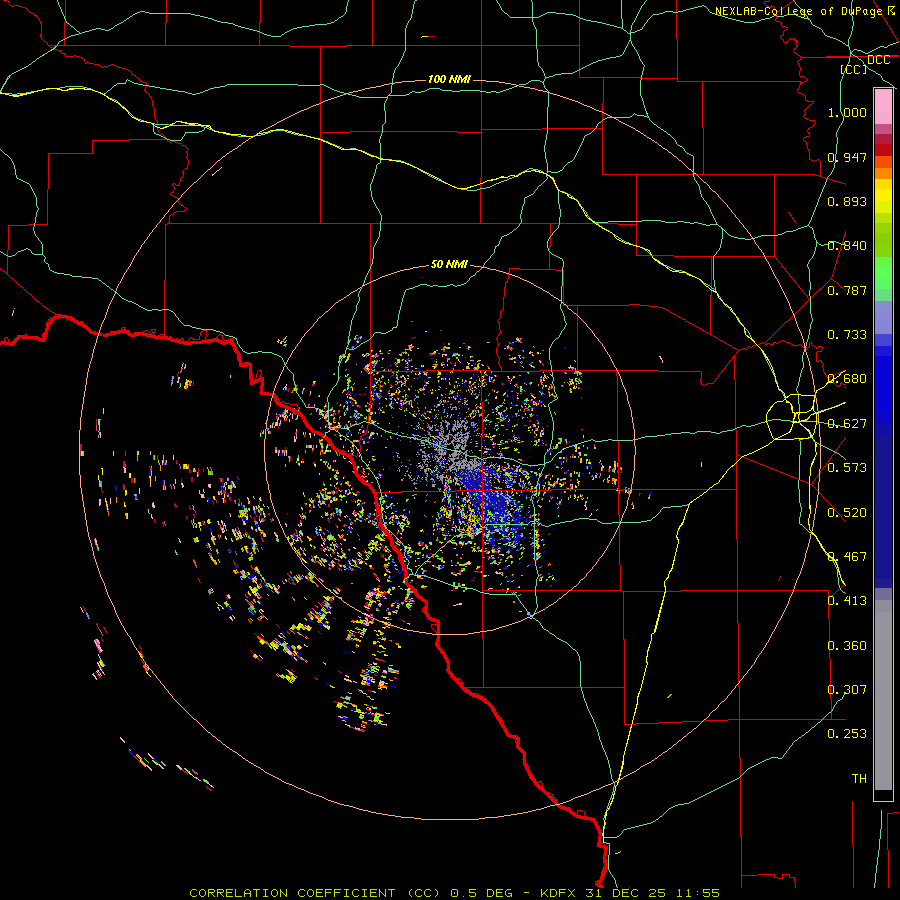Click the 0.253 legend value
This screenshot has width=900, height=900.
pos(847,734)
